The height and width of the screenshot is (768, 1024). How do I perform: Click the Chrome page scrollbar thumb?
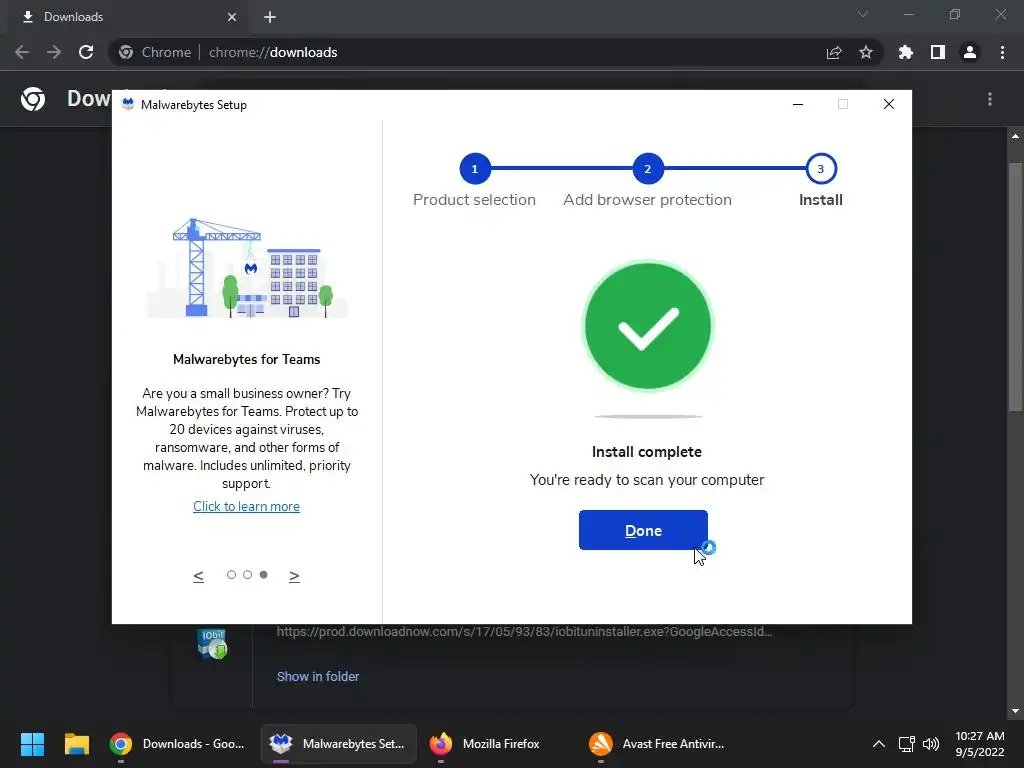tap(1015, 286)
